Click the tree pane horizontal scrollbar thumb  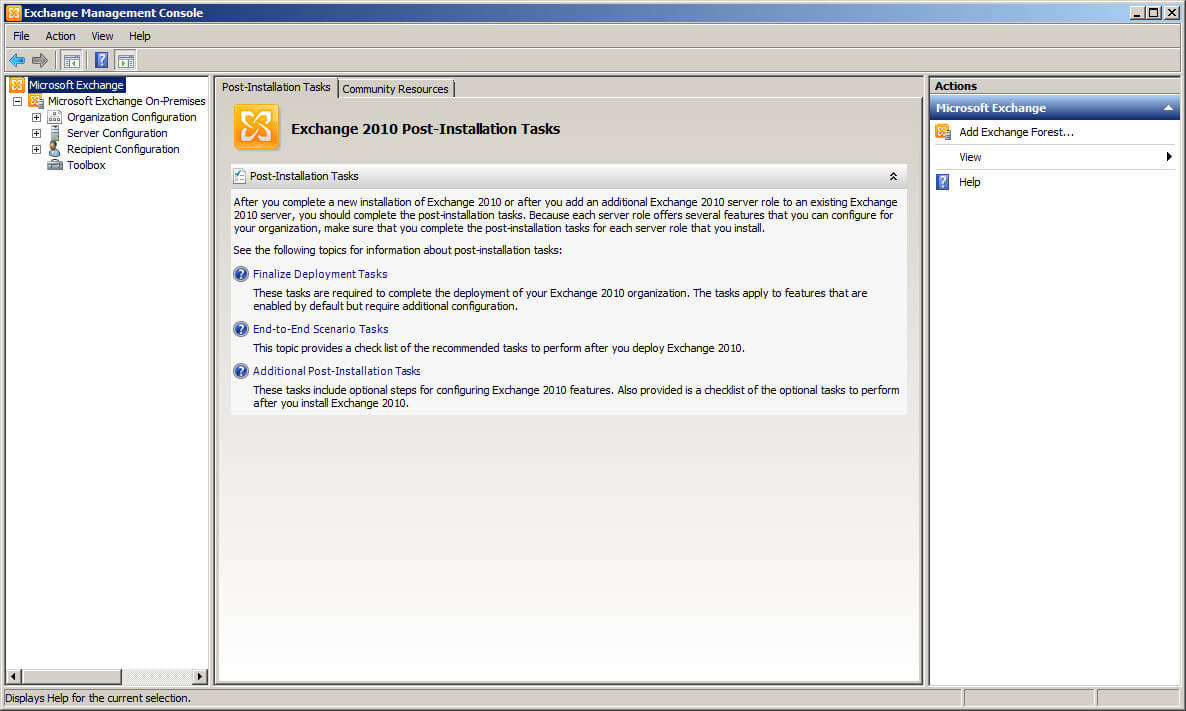(x=70, y=676)
